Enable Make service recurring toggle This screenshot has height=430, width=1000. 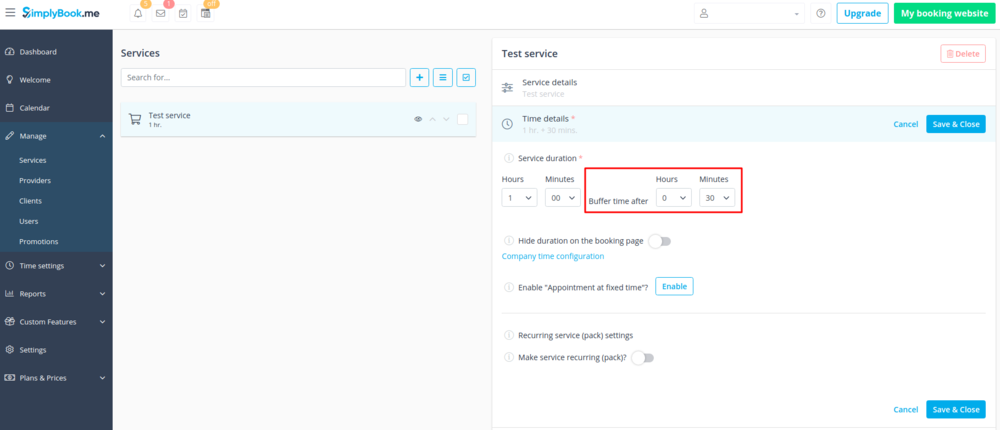[642, 357]
